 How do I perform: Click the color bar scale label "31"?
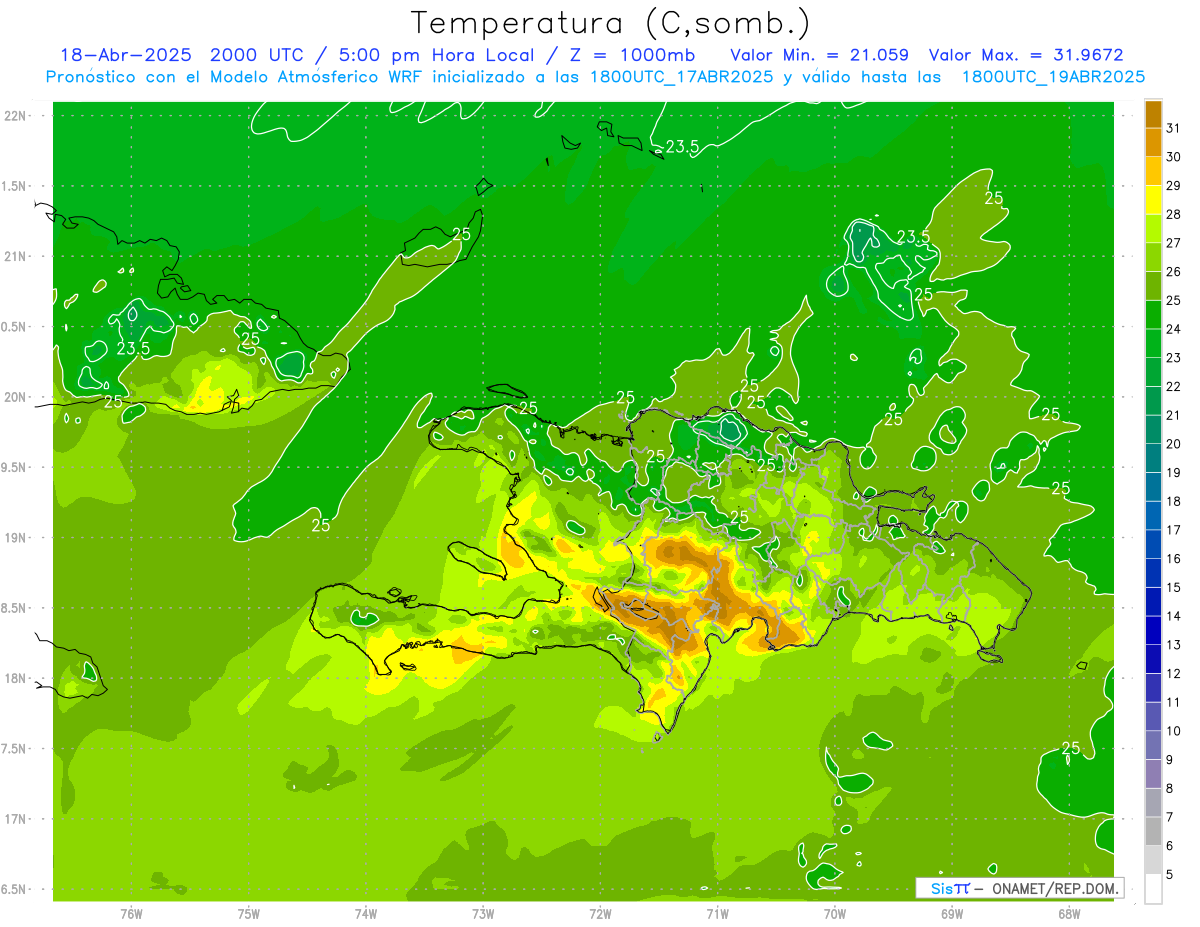coord(1173,128)
